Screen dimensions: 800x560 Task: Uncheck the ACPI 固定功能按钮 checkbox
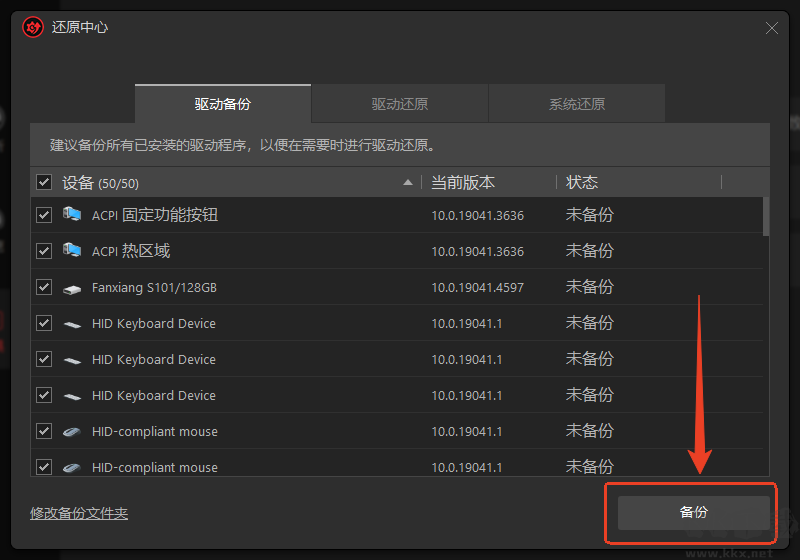[44, 215]
